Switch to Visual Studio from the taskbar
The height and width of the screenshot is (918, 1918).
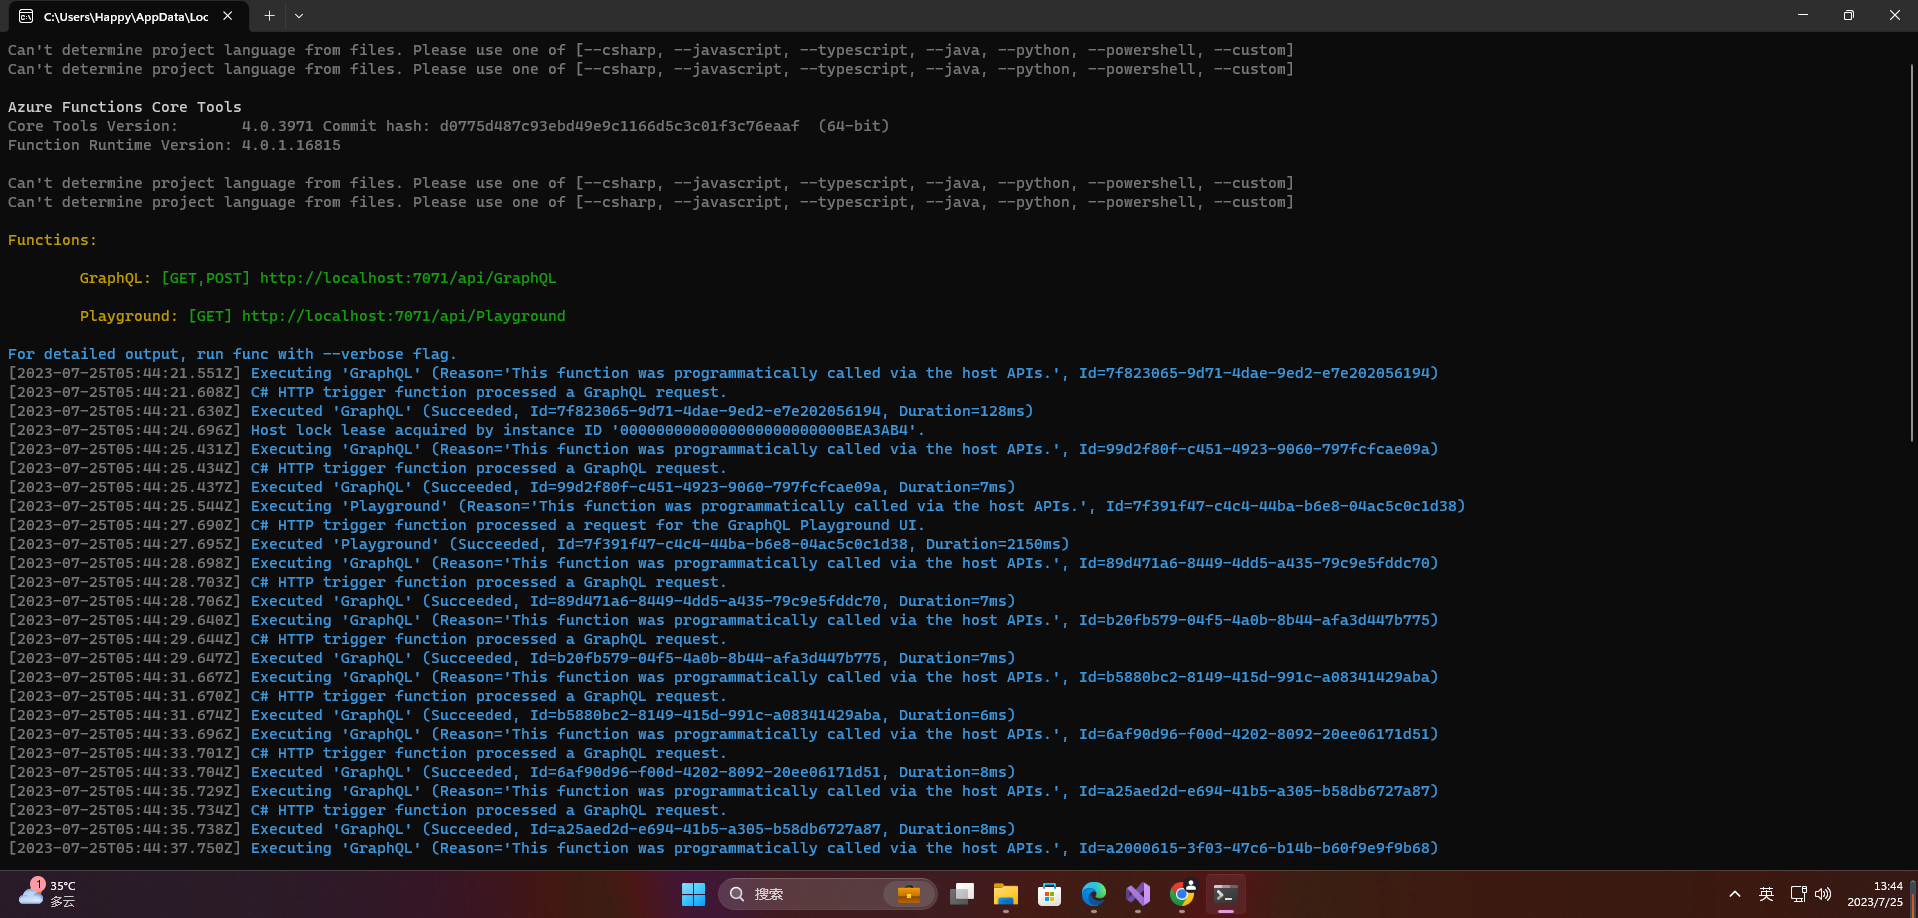click(x=1138, y=894)
